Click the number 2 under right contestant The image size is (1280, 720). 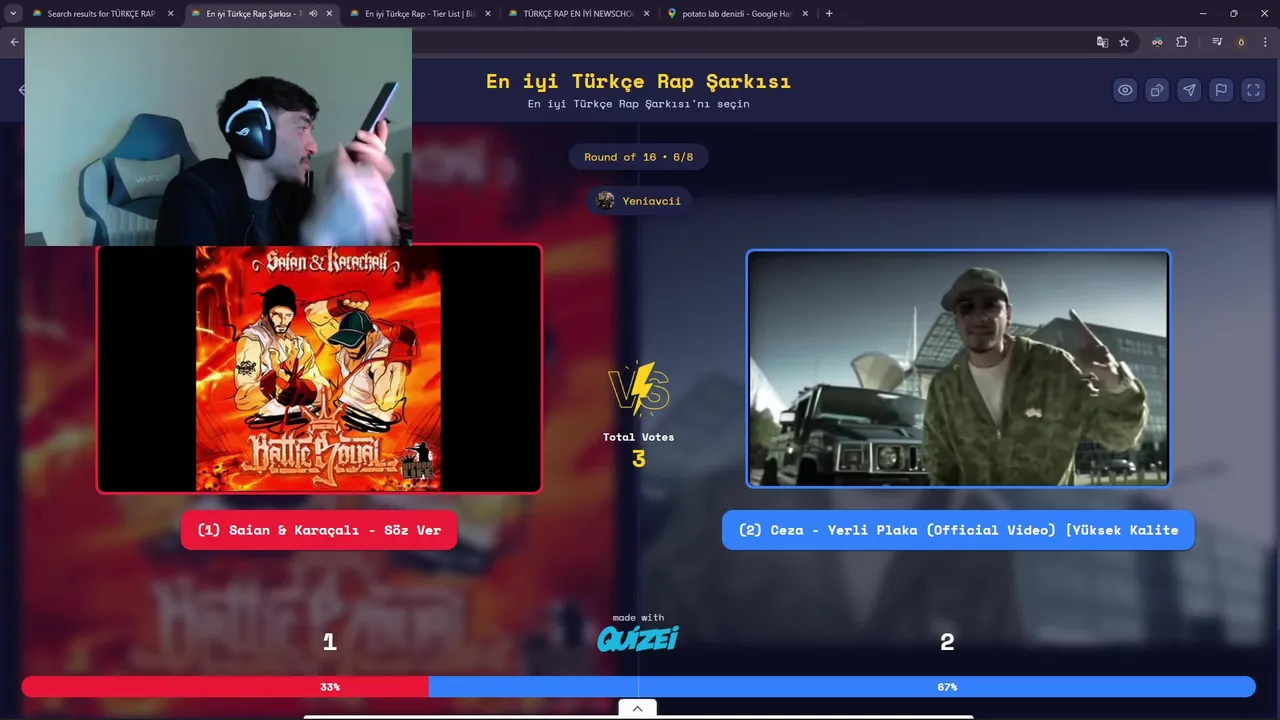(x=947, y=642)
